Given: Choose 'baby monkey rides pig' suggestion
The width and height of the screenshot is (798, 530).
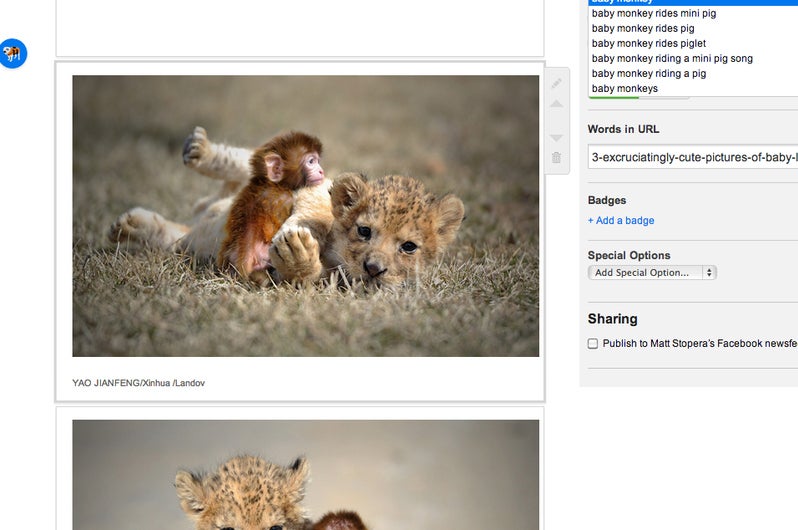Looking at the screenshot, I should click(643, 29).
